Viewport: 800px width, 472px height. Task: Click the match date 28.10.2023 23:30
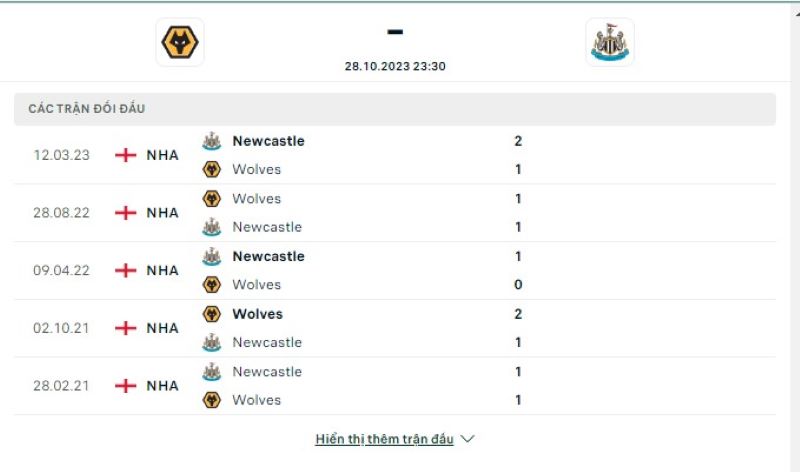click(x=395, y=66)
